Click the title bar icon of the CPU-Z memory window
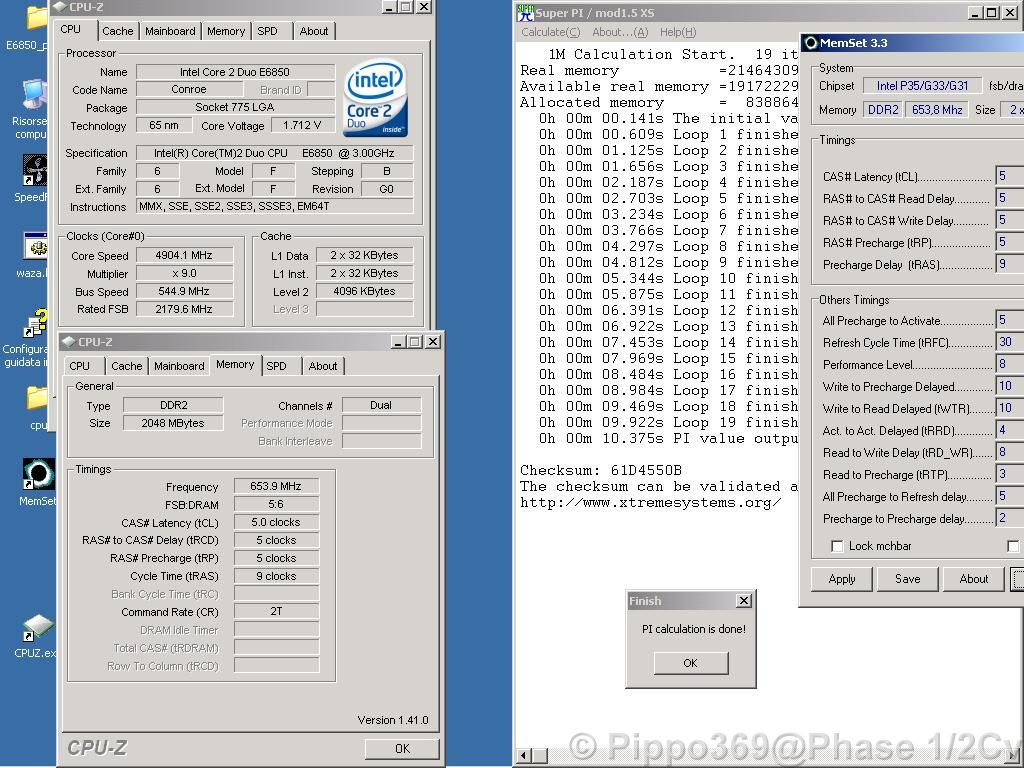 (69, 342)
